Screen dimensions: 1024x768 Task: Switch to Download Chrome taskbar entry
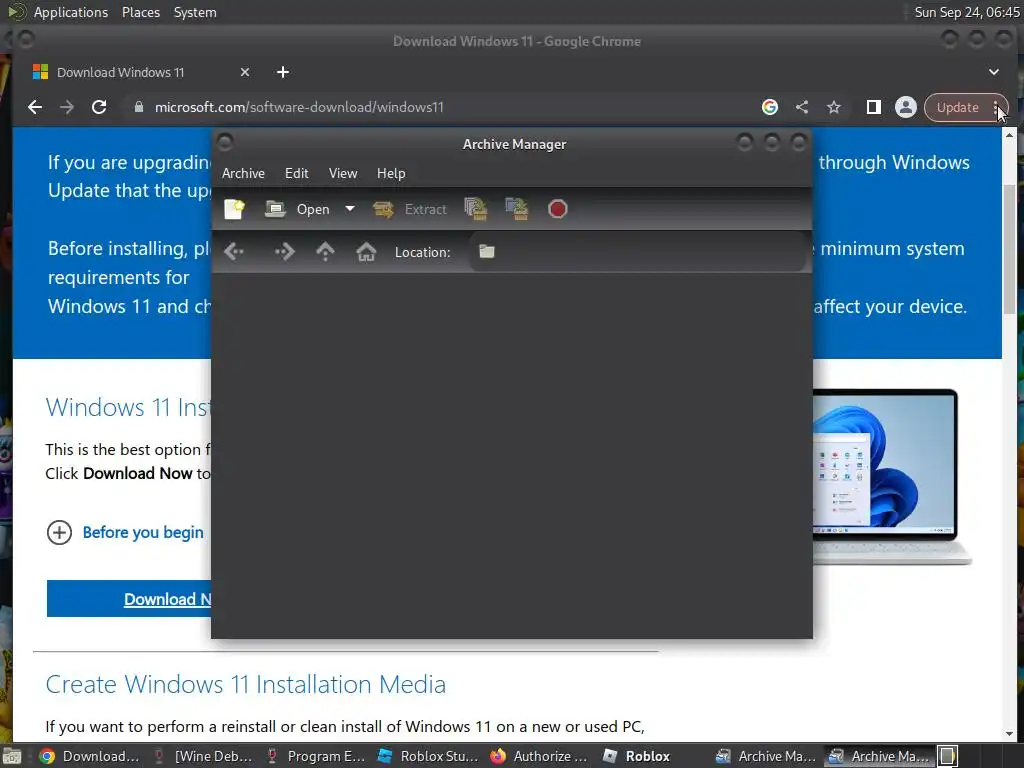pos(89,756)
